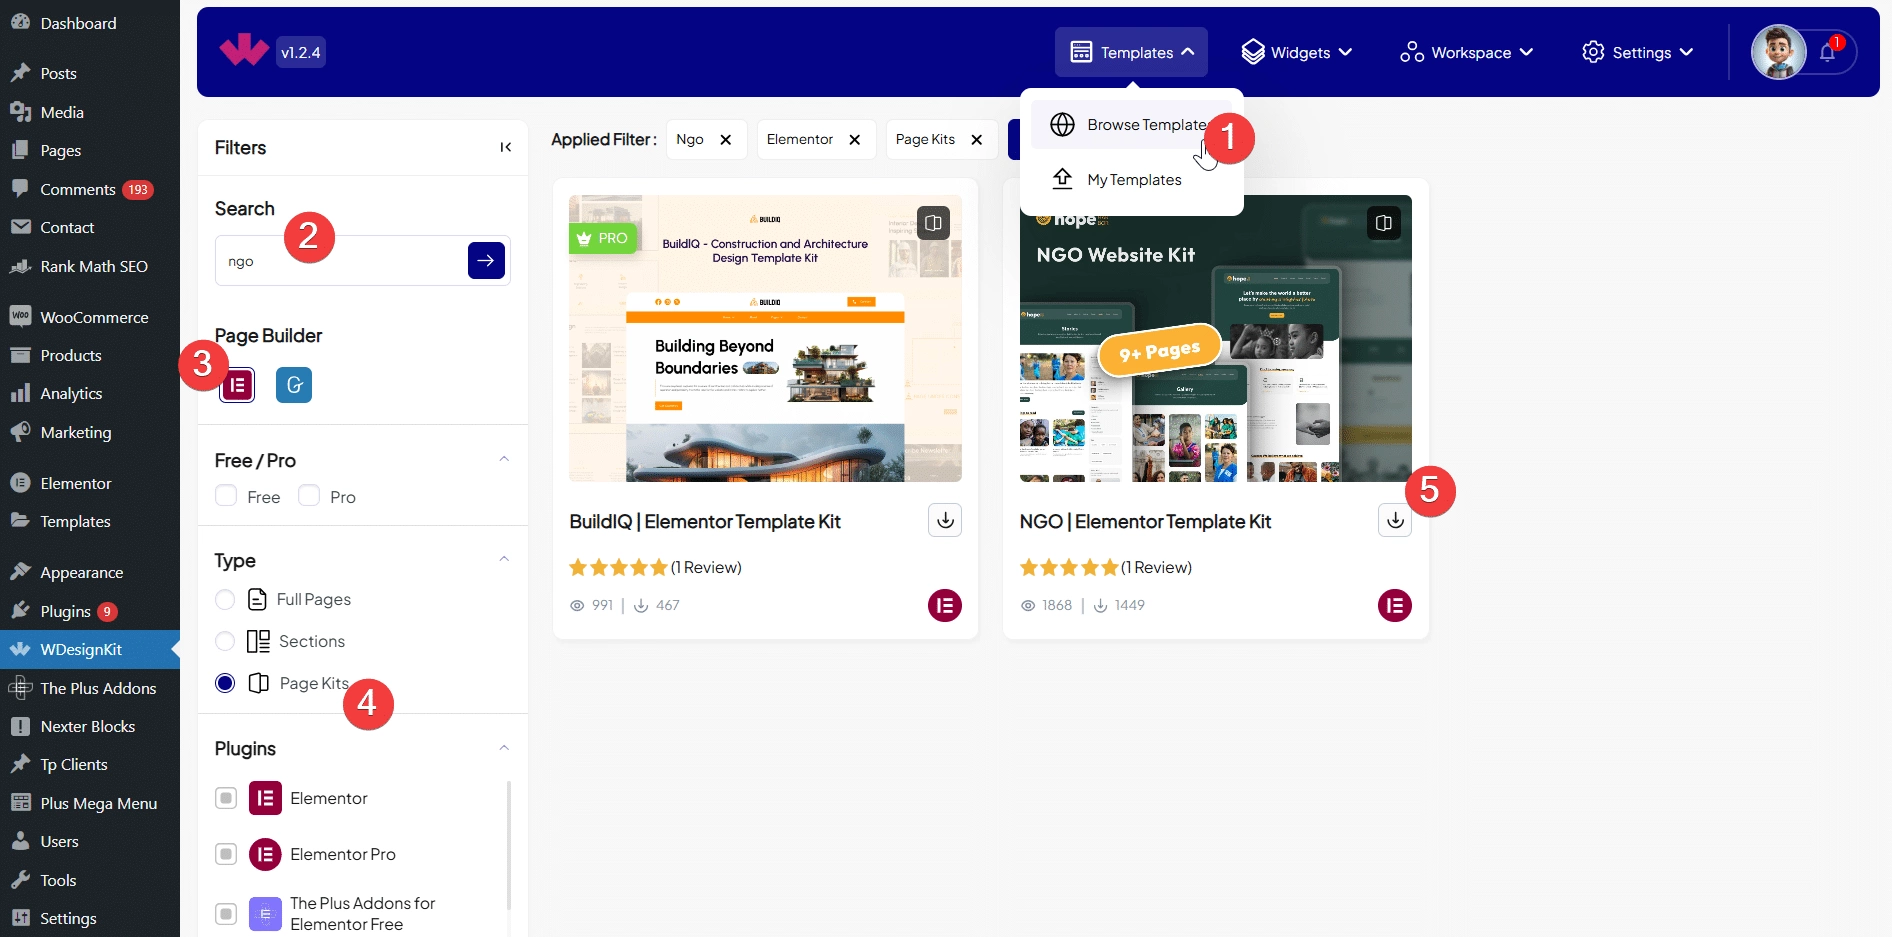The image size is (1892, 937).
Task: Select the Gutenberg page builder icon
Action: tap(294, 385)
